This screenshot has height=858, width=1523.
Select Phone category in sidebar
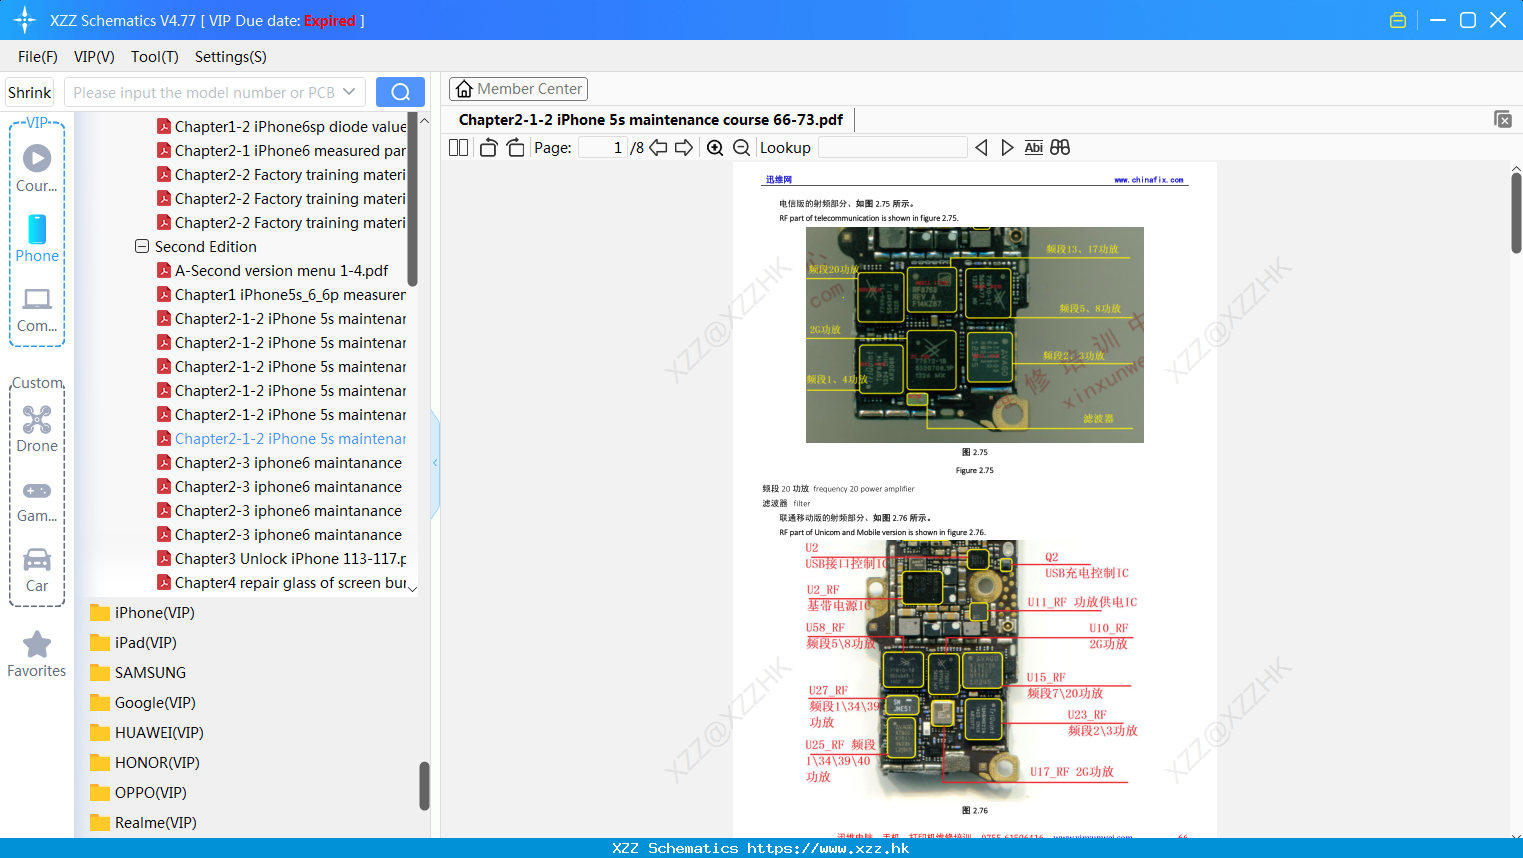tap(37, 239)
